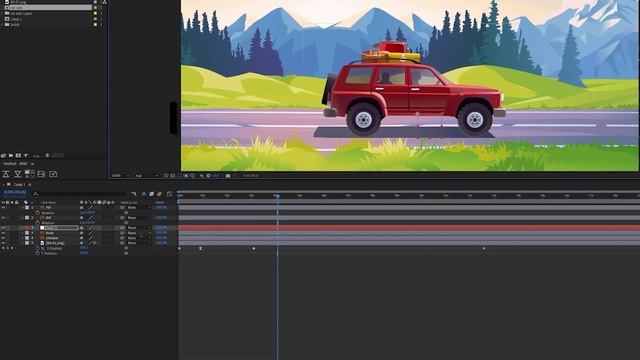The height and width of the screenshot is (360, 640).
Task: Click the rectangle-with-plus icon in Overlord panel
Action: tap(53, 174)
